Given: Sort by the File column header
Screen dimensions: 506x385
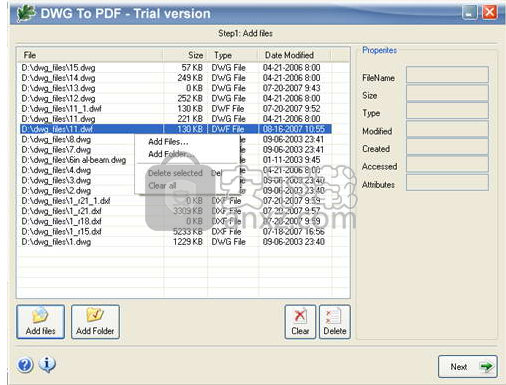Looking at the screenshot, I should [90, 55].
